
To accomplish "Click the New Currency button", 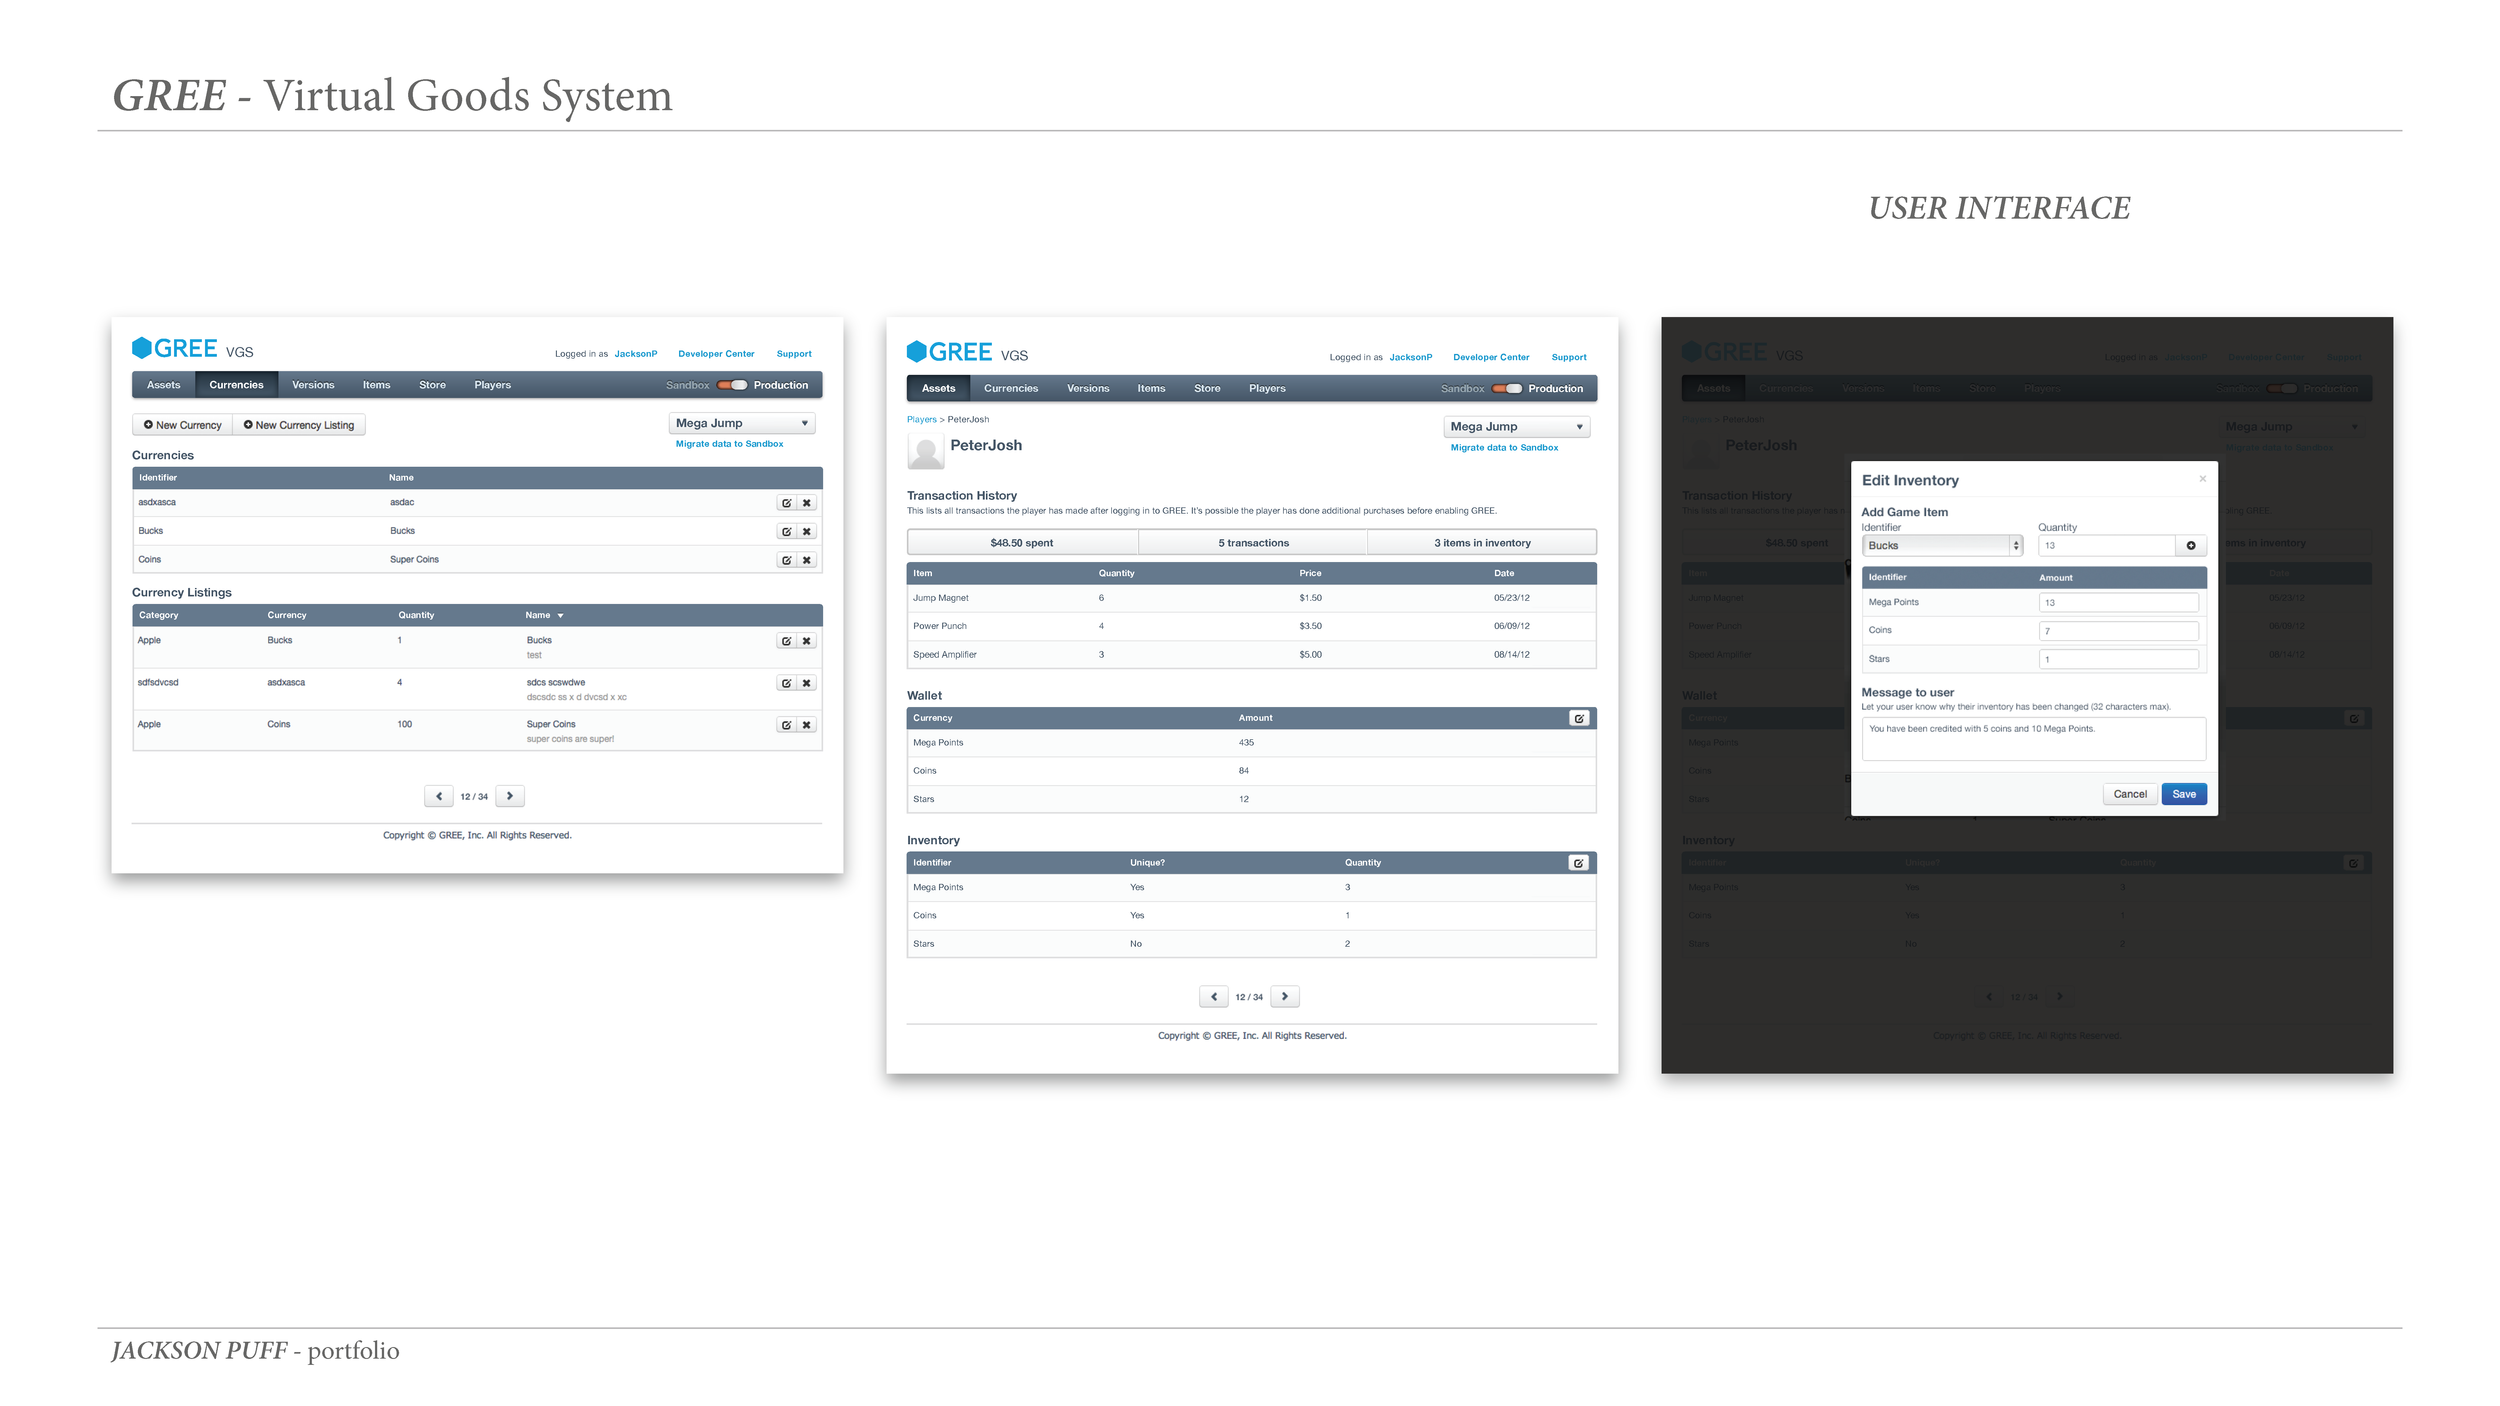I will (183, 425).
